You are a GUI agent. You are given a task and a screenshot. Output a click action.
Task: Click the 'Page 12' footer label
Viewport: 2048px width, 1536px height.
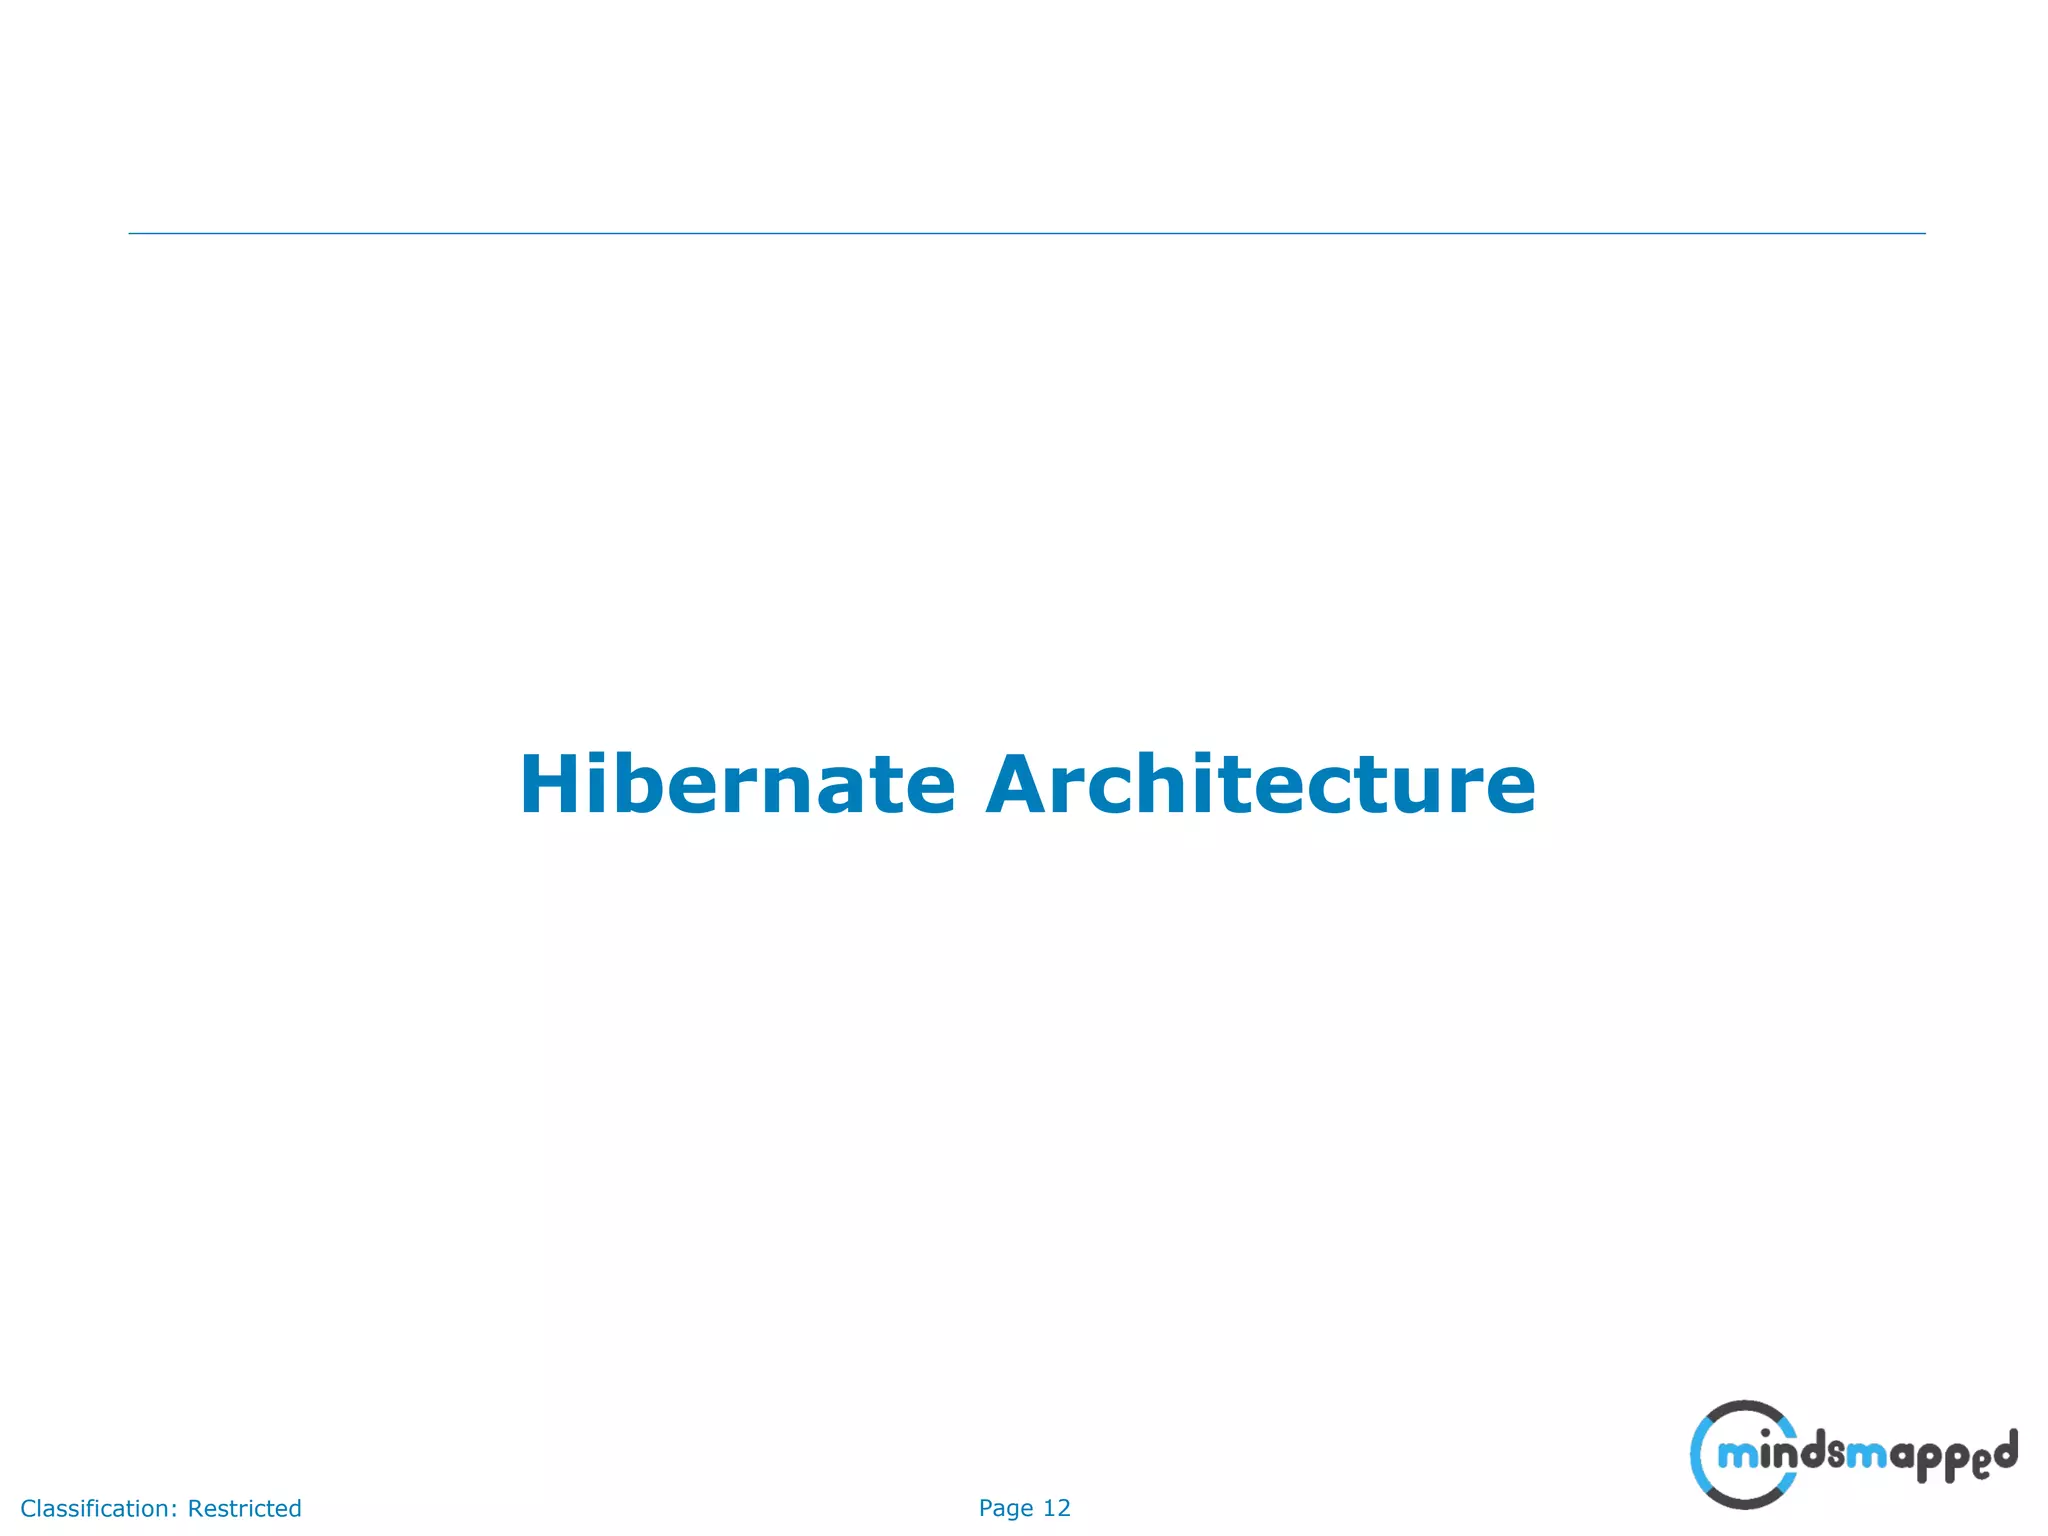(x=1024, y=1507)
